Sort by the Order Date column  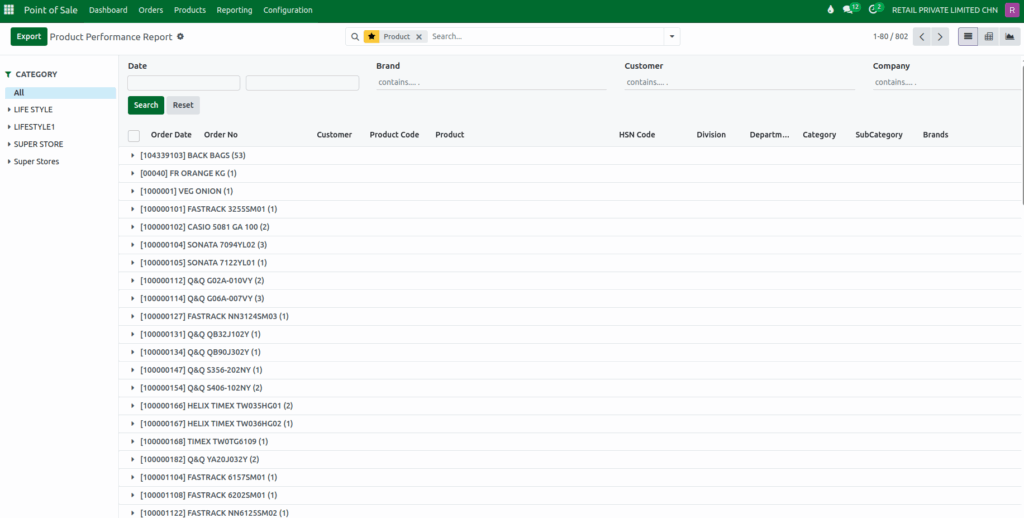171,135
